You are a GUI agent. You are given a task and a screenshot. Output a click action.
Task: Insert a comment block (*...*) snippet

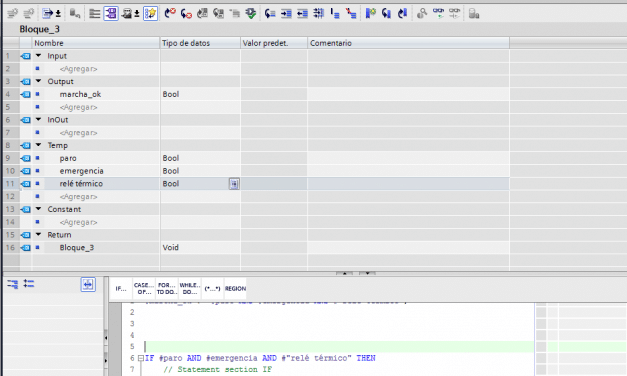(212, 288)
